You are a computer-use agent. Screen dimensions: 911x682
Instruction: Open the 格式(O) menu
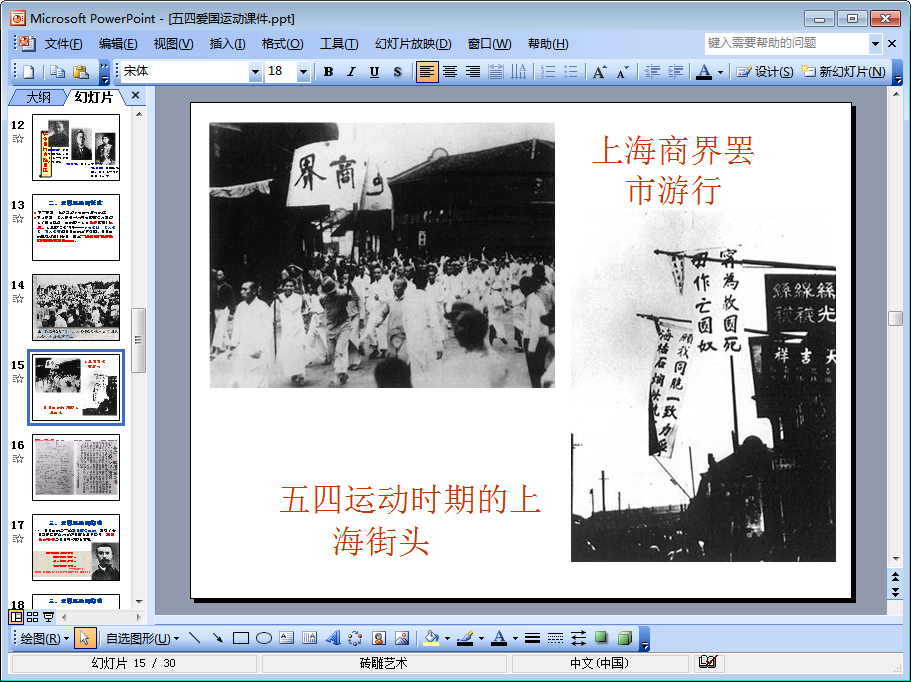point(282,44)
